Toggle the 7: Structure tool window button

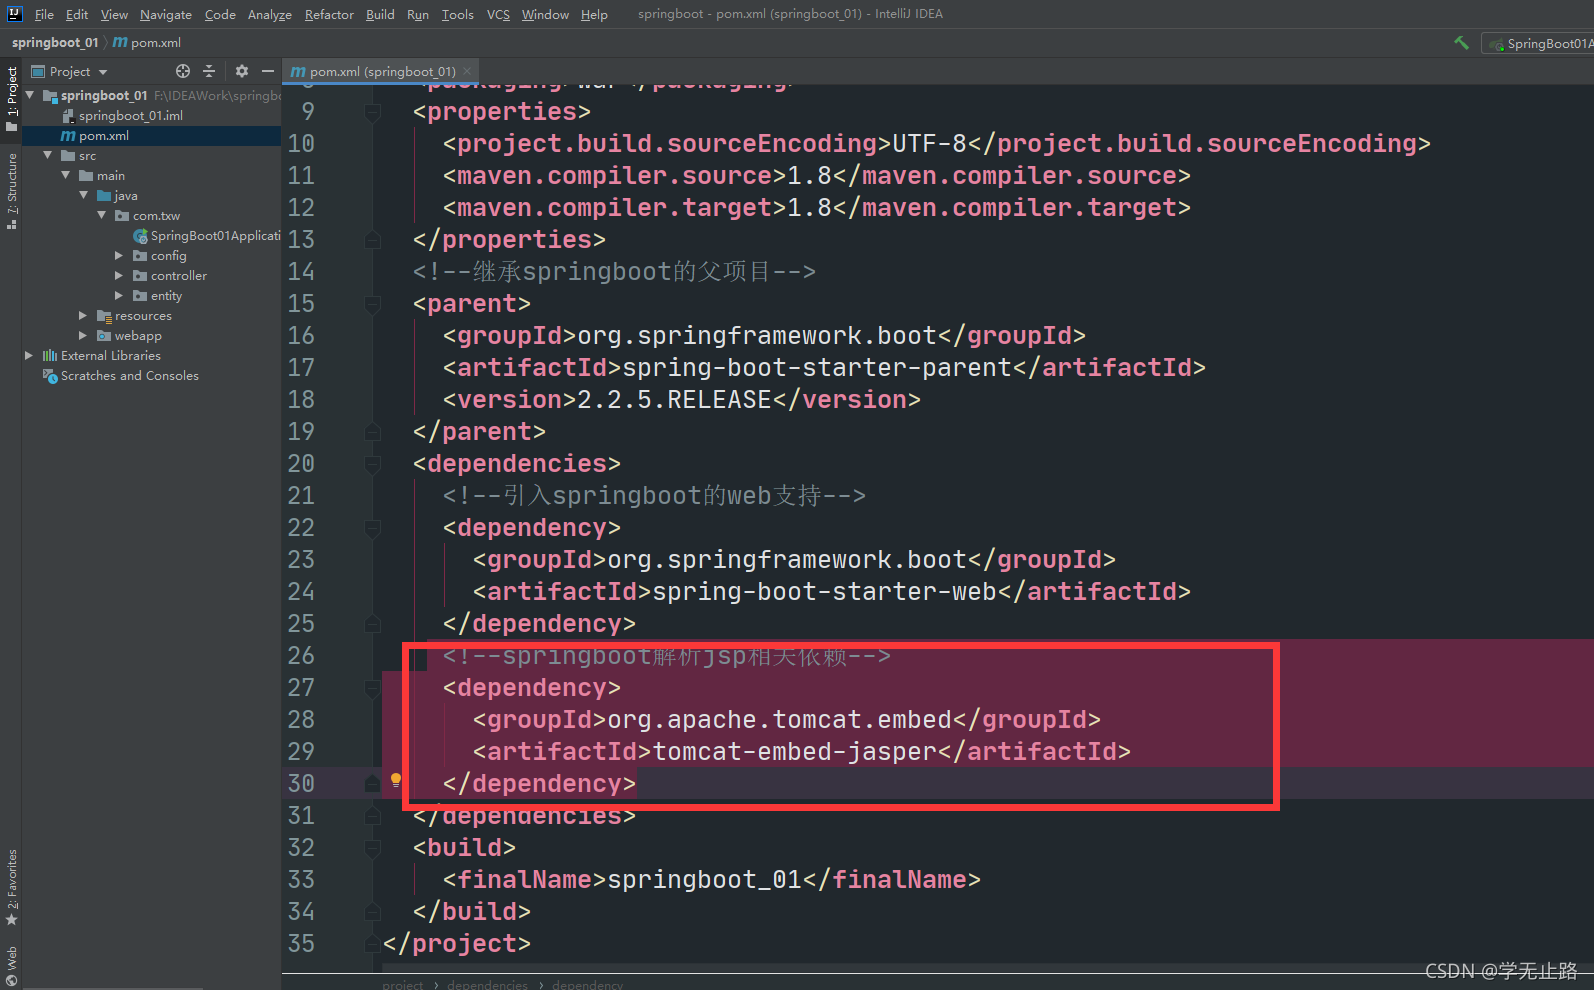point(11,190)
